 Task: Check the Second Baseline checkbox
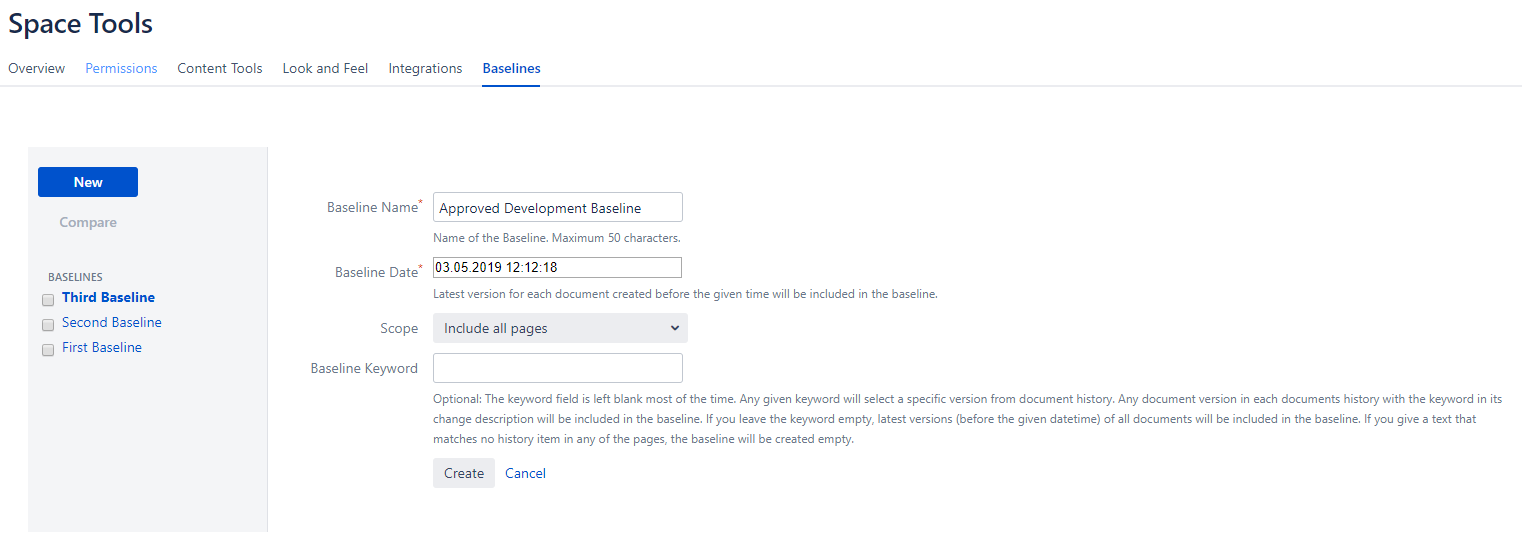pyautogui.click(x=48, y=325)
